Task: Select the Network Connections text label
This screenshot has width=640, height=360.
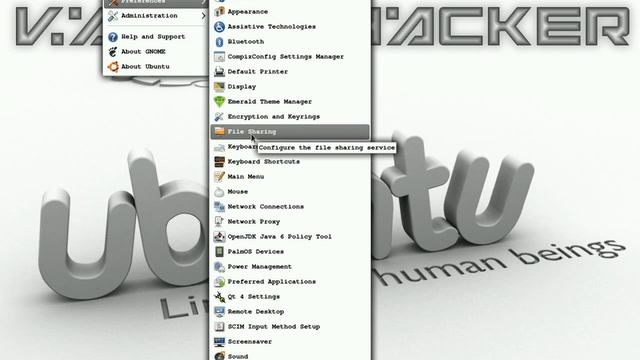Action: coord(266,207)
